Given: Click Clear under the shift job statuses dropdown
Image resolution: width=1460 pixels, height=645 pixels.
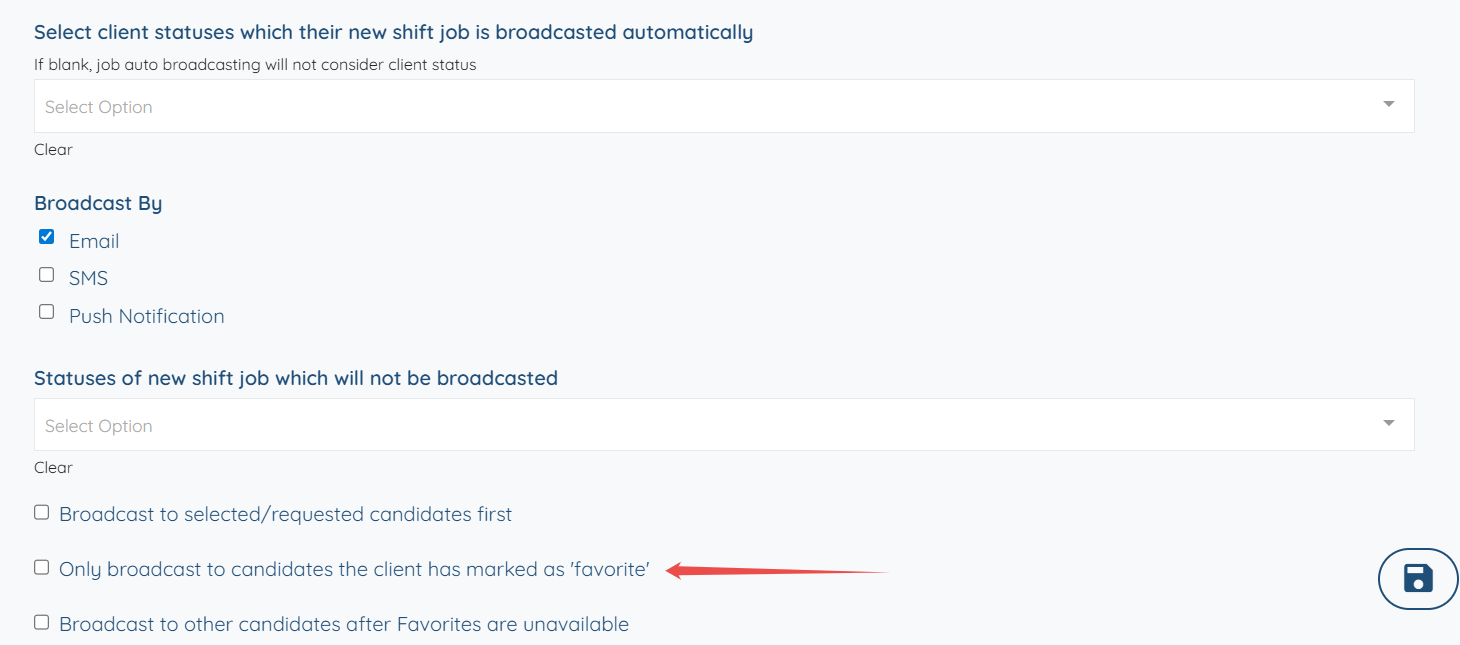Looking at the screenshot, I should pyautogui.click(x=53, y=467).
